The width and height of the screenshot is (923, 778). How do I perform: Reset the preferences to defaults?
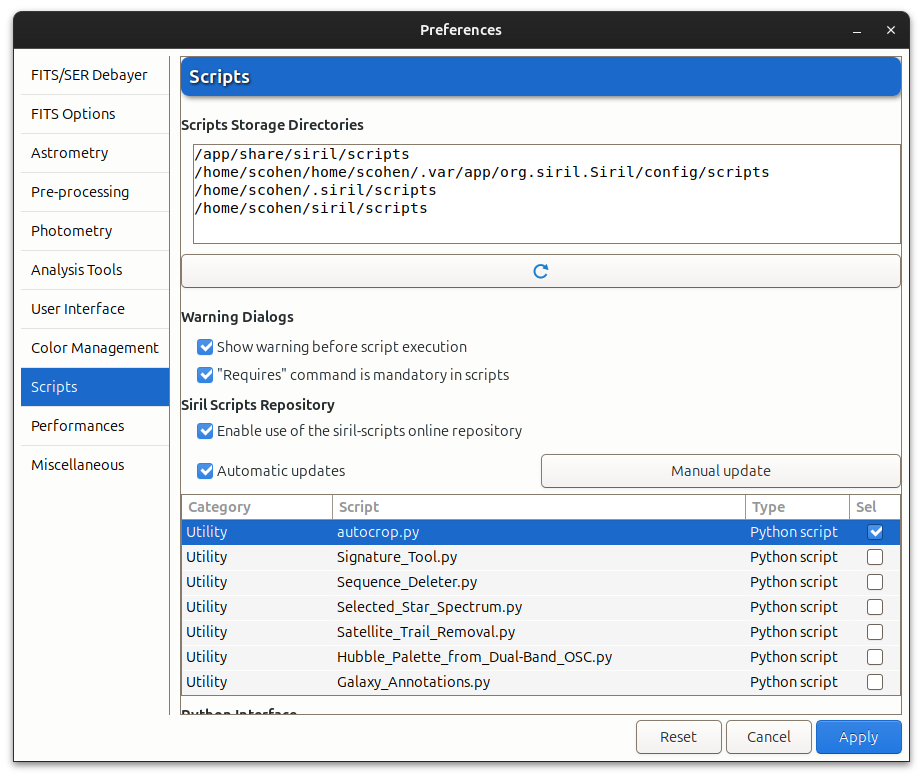[678, 737]
